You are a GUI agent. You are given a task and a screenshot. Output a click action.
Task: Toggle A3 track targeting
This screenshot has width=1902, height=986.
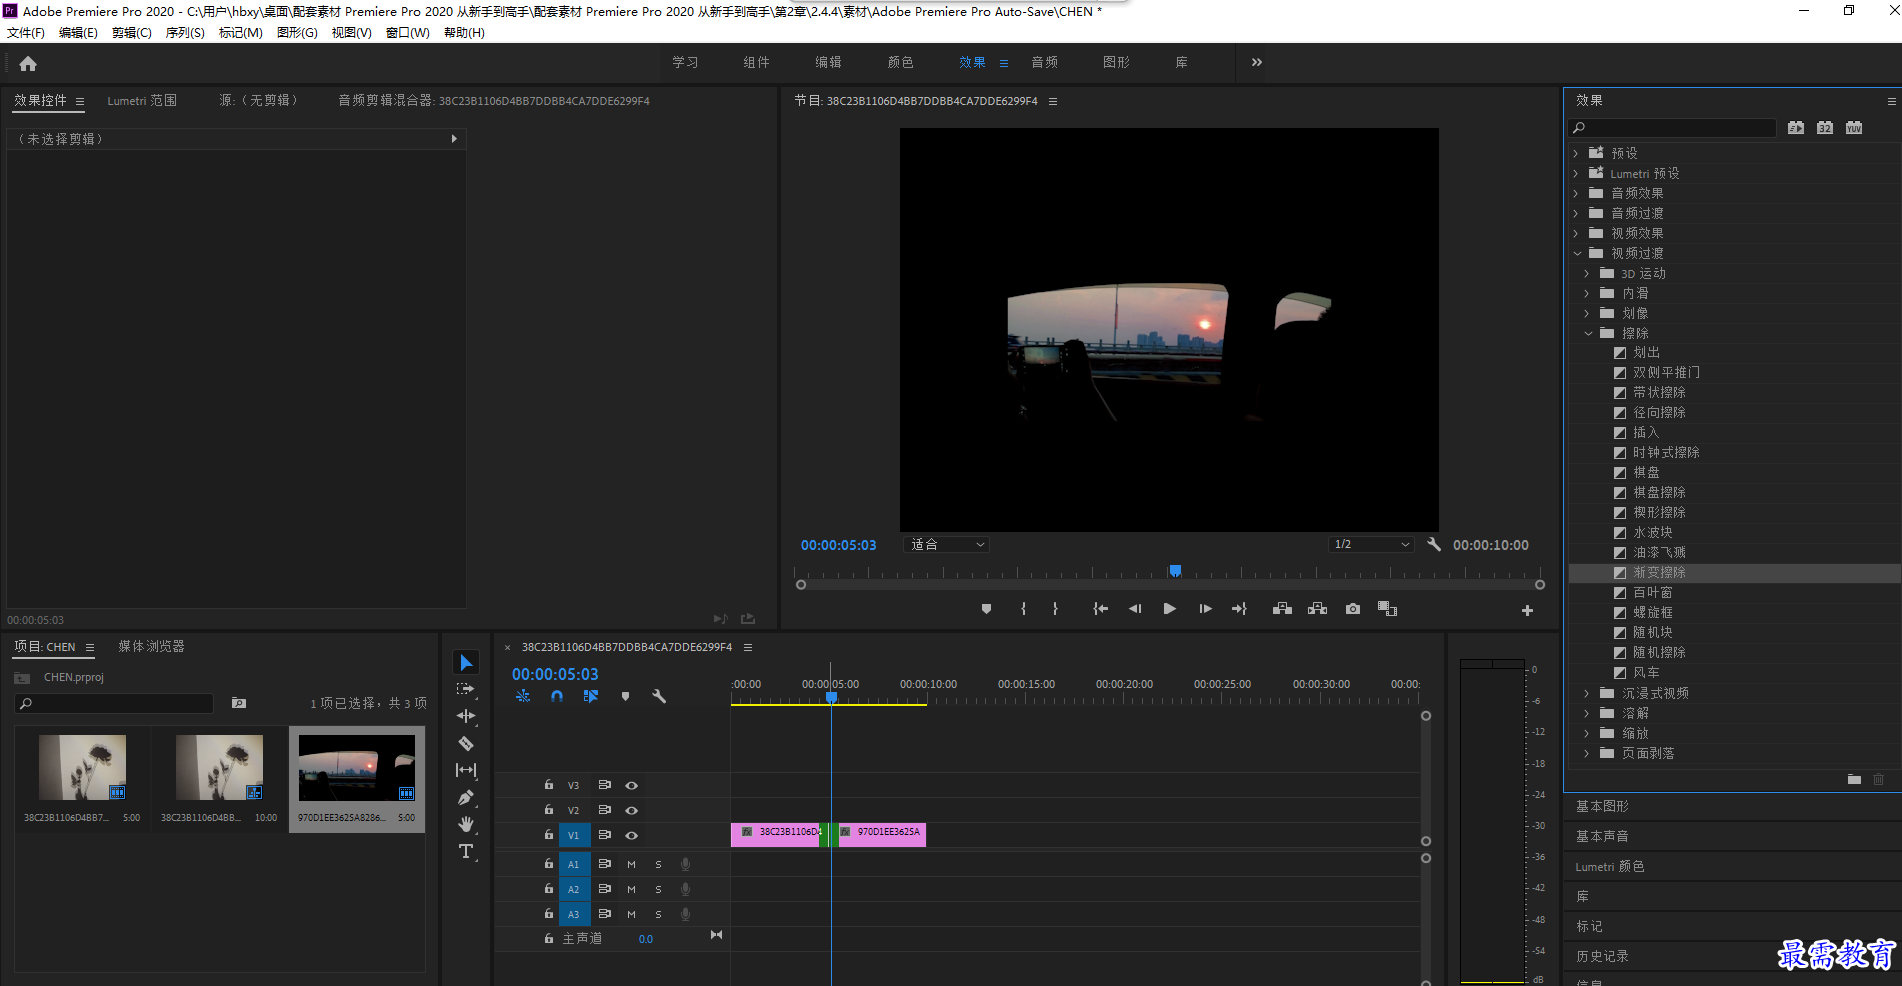click(574, 914)
